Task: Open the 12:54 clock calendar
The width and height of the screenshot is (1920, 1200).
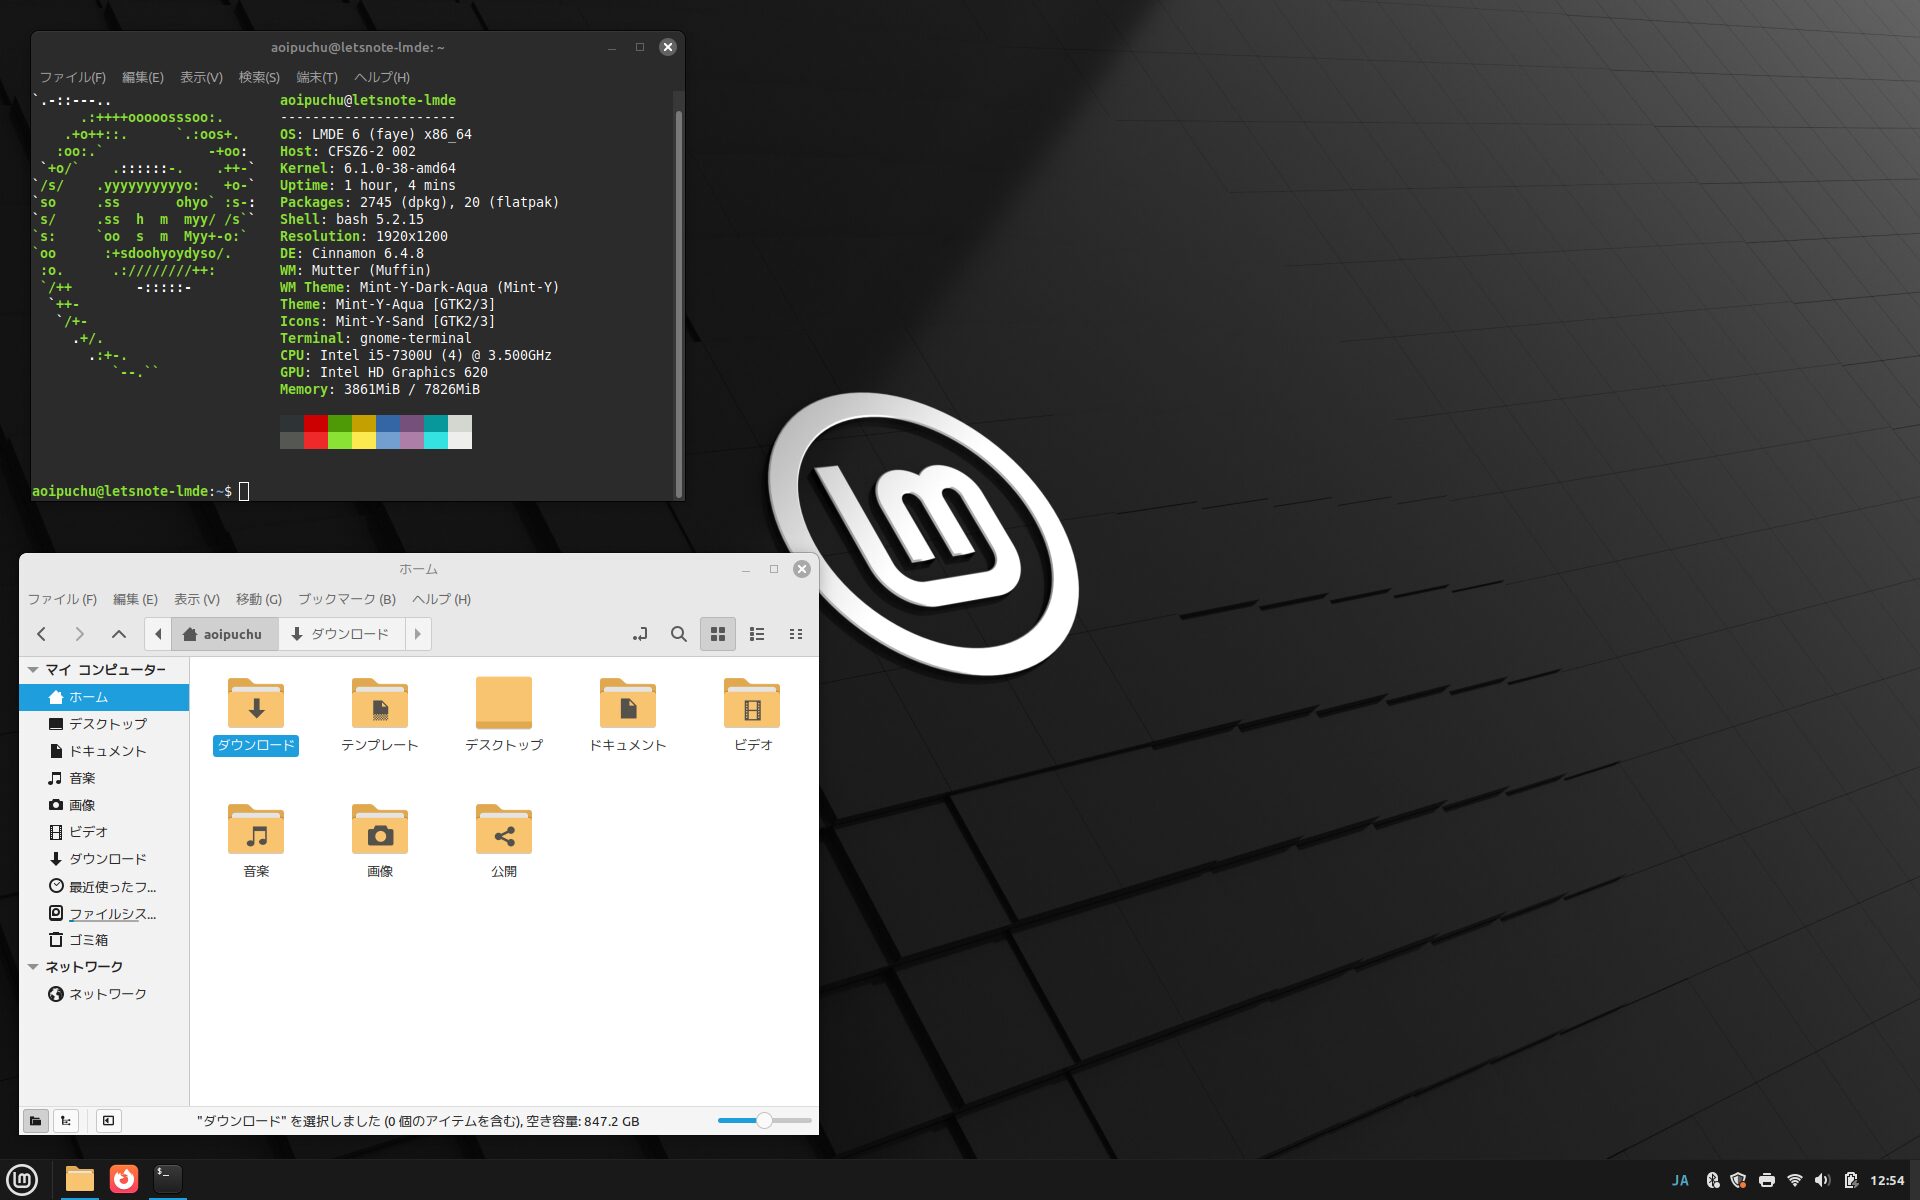Action: click(x=1887, y=1181)
